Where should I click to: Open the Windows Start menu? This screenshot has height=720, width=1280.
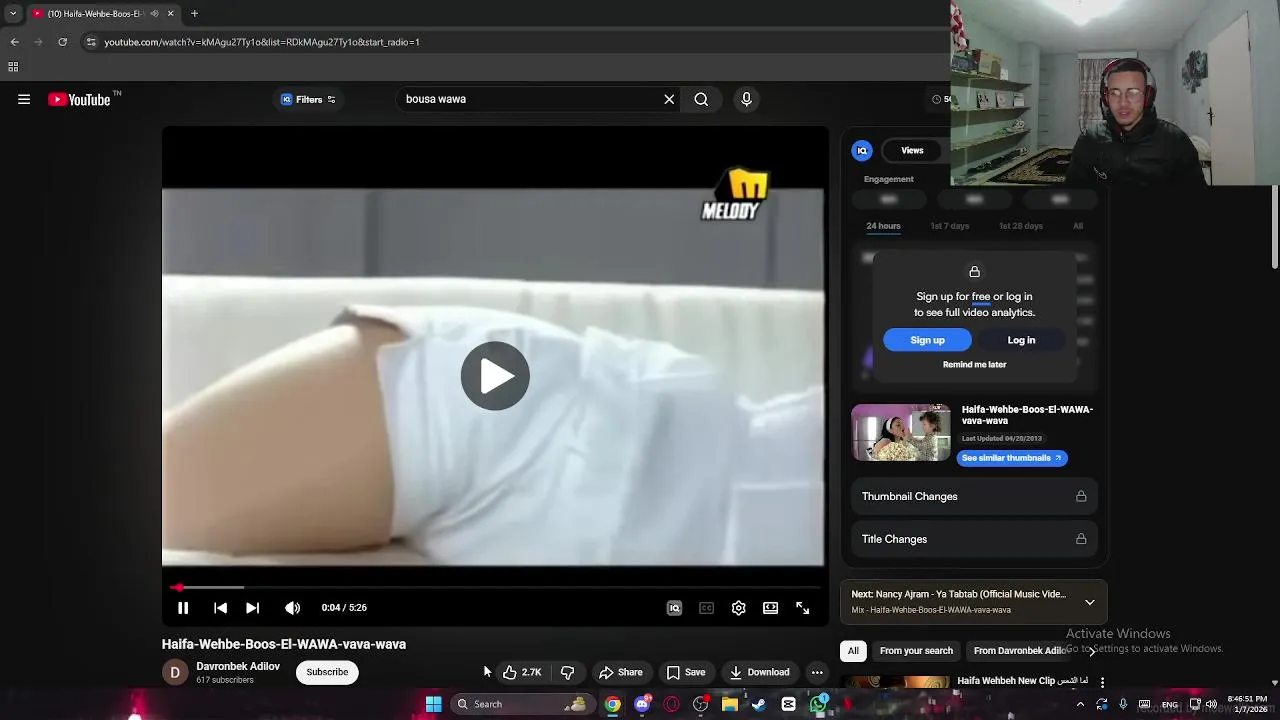pyautogui.click(x=434, y=704)
